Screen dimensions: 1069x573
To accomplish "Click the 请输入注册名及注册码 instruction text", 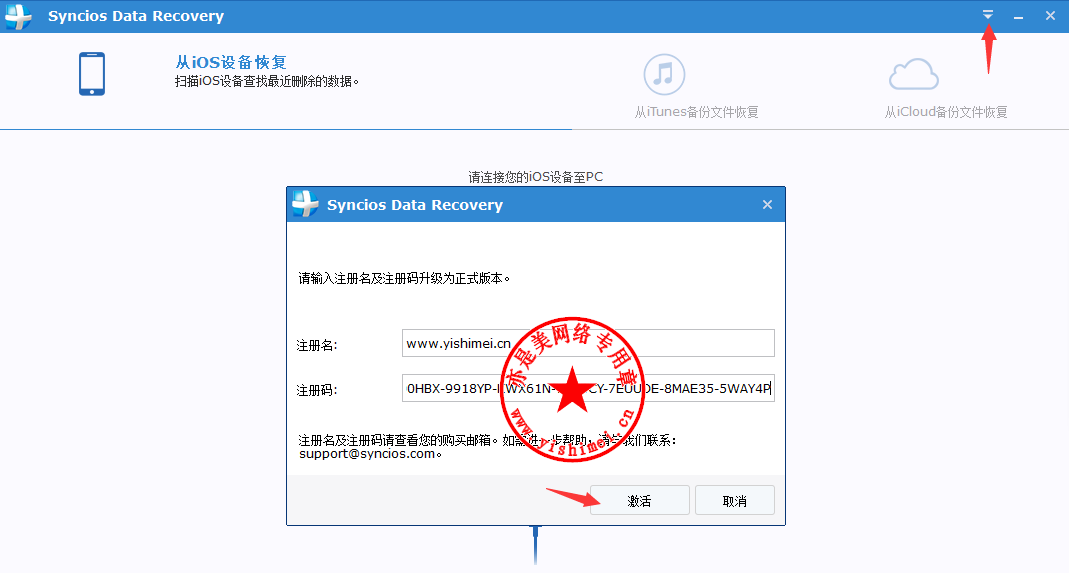I will tap(404, 278).
